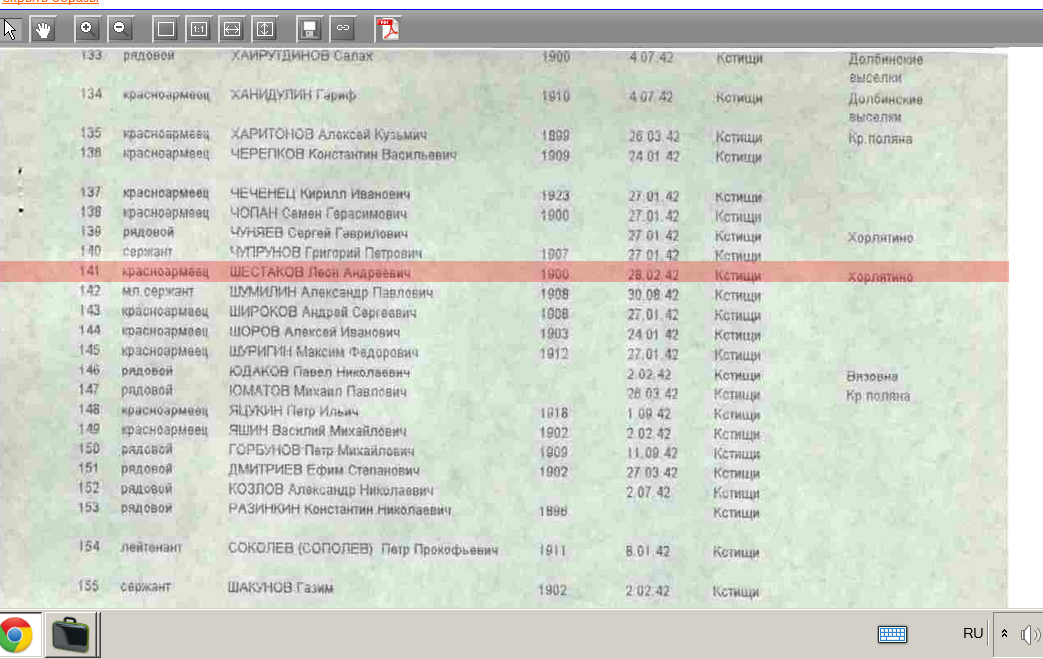1043x659 pixels.
Task: Expand hidden system tray icons
Action: (1004, 634)
